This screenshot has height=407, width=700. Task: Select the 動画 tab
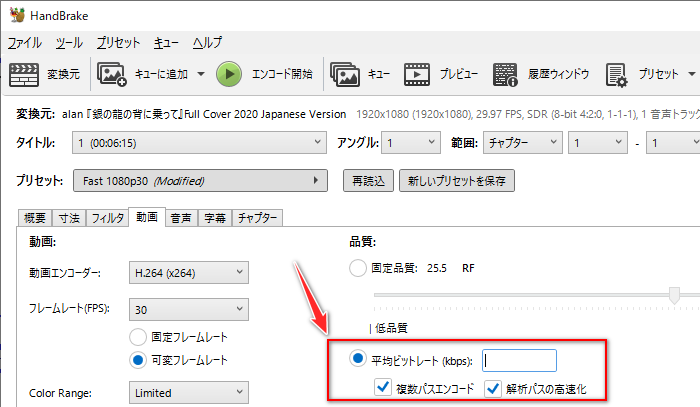tap(147, 217)
